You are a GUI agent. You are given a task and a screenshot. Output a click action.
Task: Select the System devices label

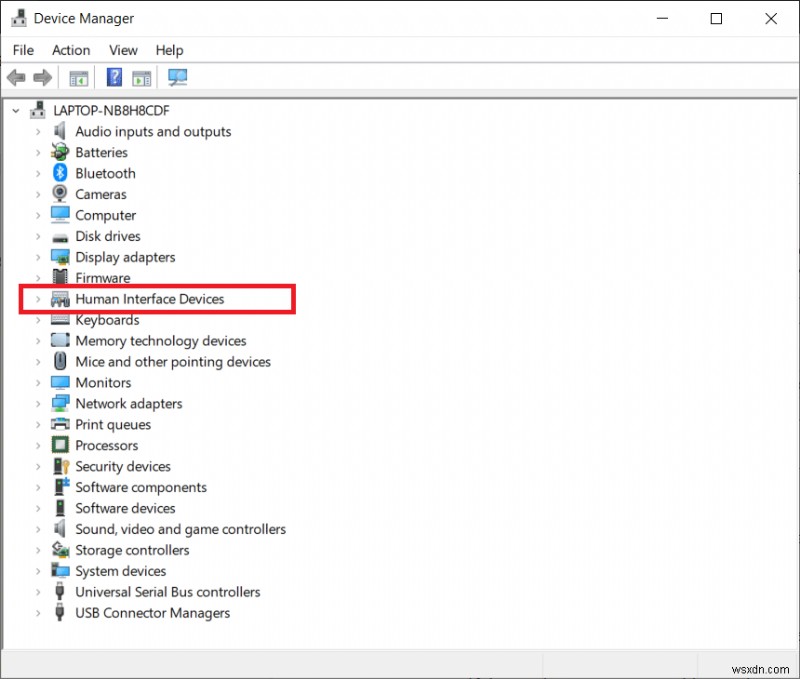coord(120,571)
